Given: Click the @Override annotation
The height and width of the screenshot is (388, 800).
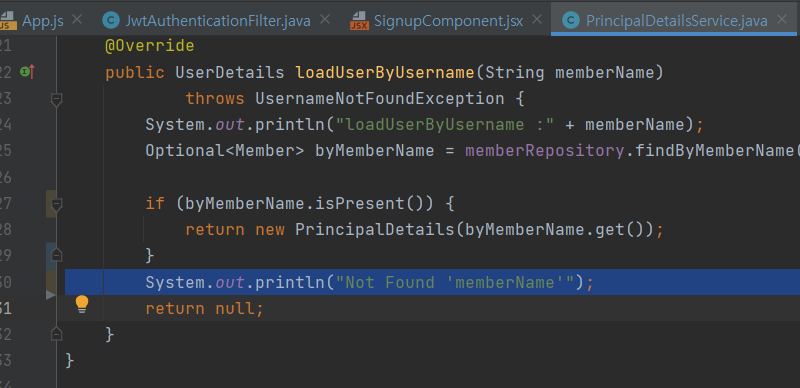Looking at the screenshot, I should (149, 46).
